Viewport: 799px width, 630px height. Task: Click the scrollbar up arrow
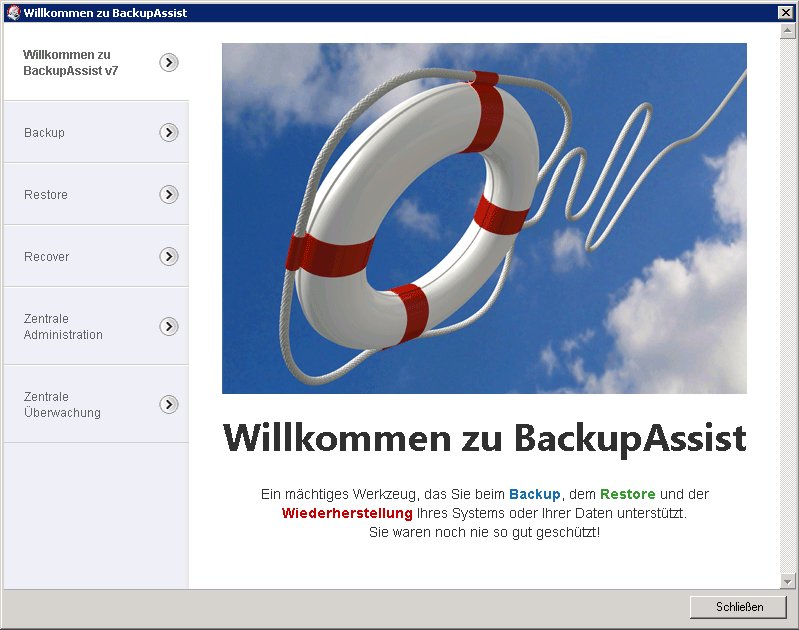(x=788, y=30)
